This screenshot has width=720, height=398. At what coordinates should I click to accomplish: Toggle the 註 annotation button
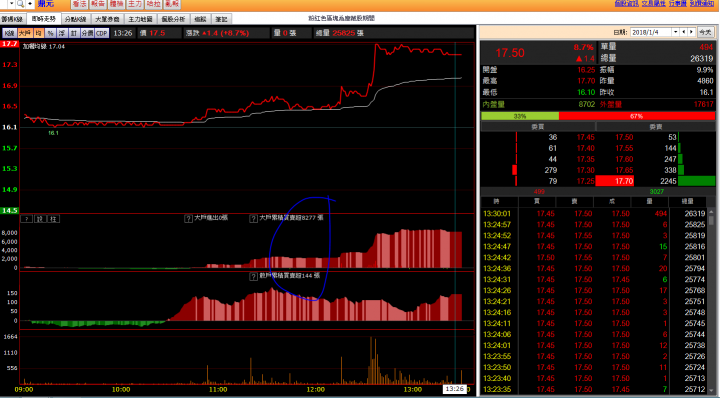[x=73, y=33]
